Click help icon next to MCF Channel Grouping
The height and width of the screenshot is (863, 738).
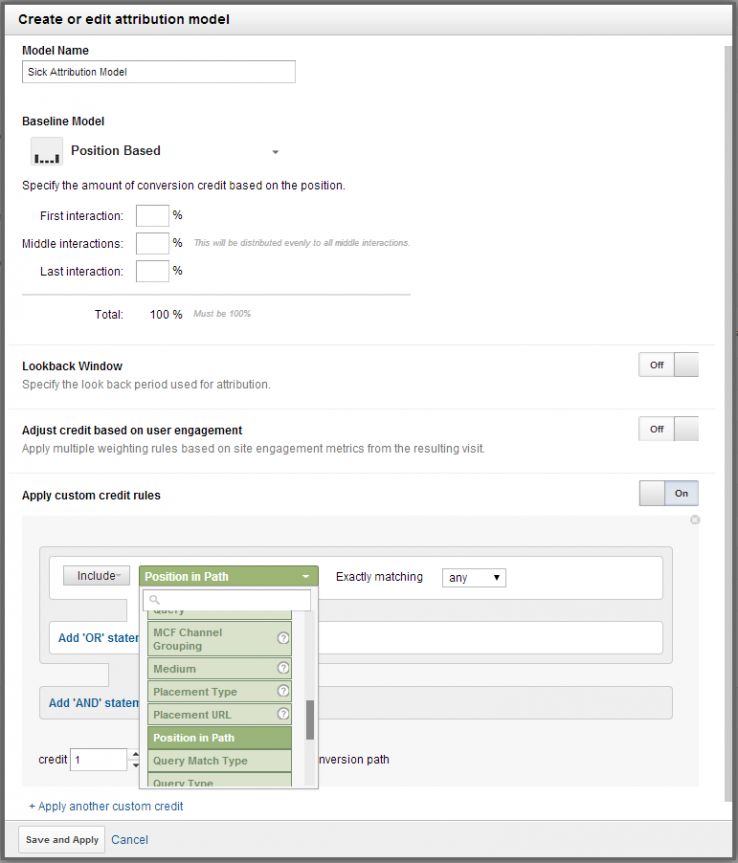283,639
